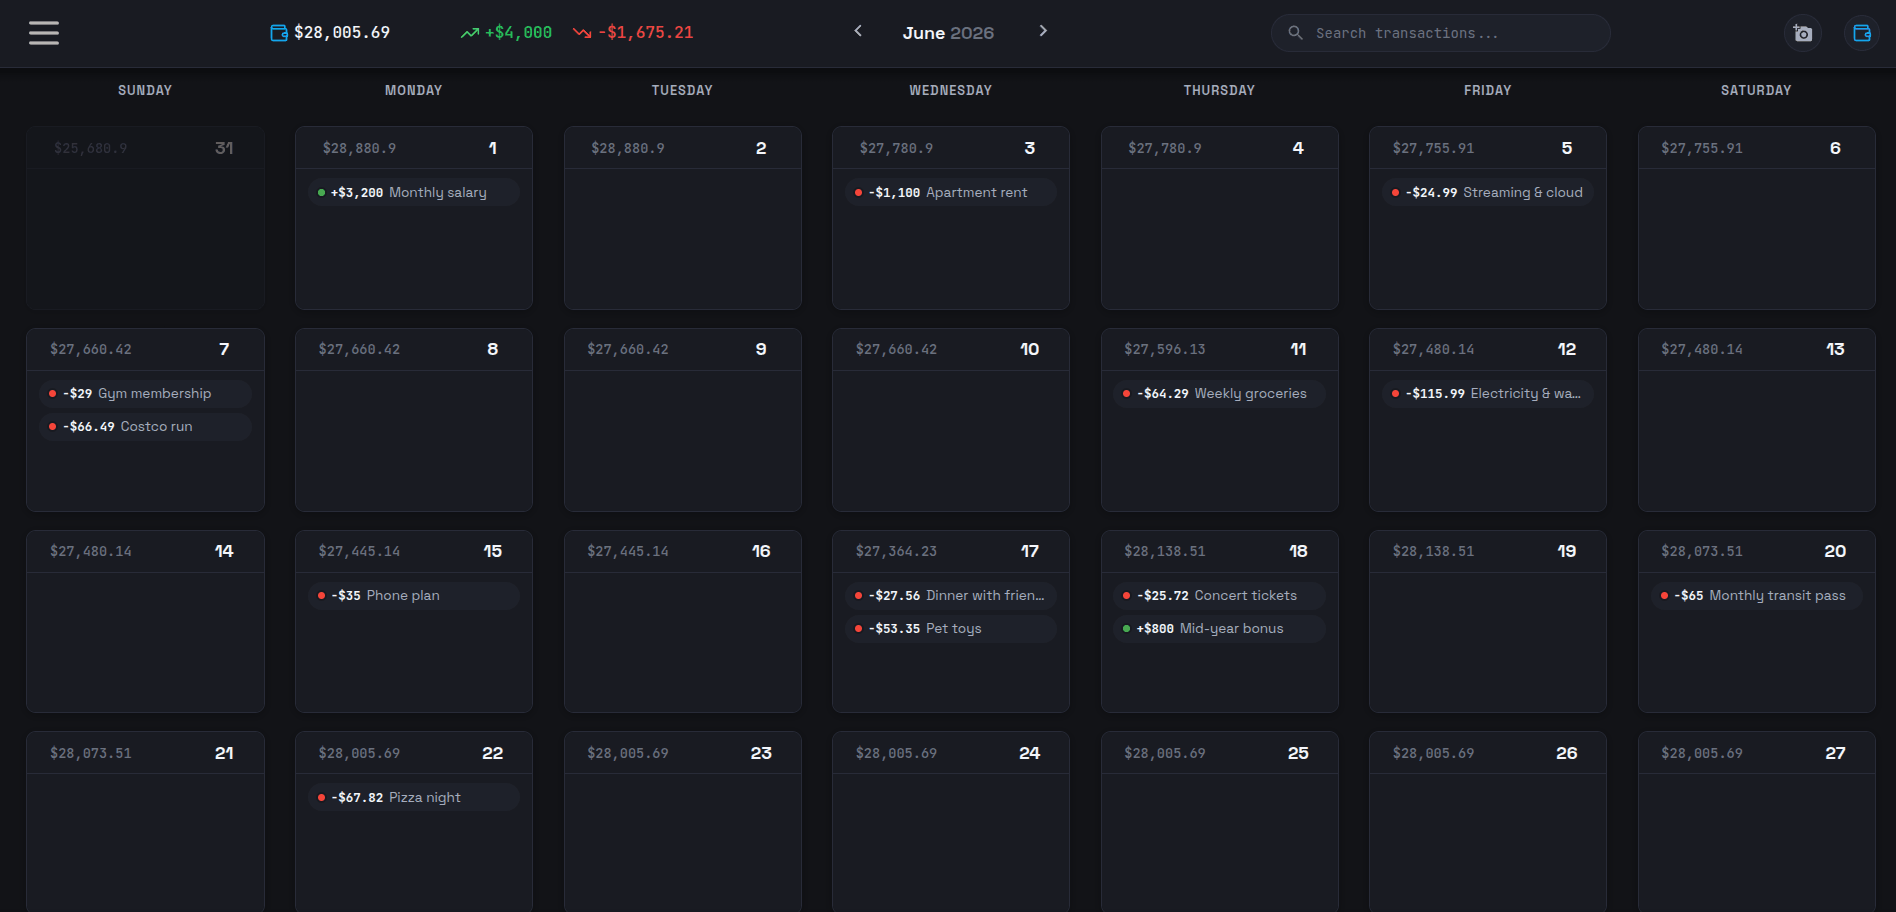The width and height of the screenshot is (1896, 912).
Task: Open the Pet toys transaction
Action: pyautogui.click(x=951, y=629)
